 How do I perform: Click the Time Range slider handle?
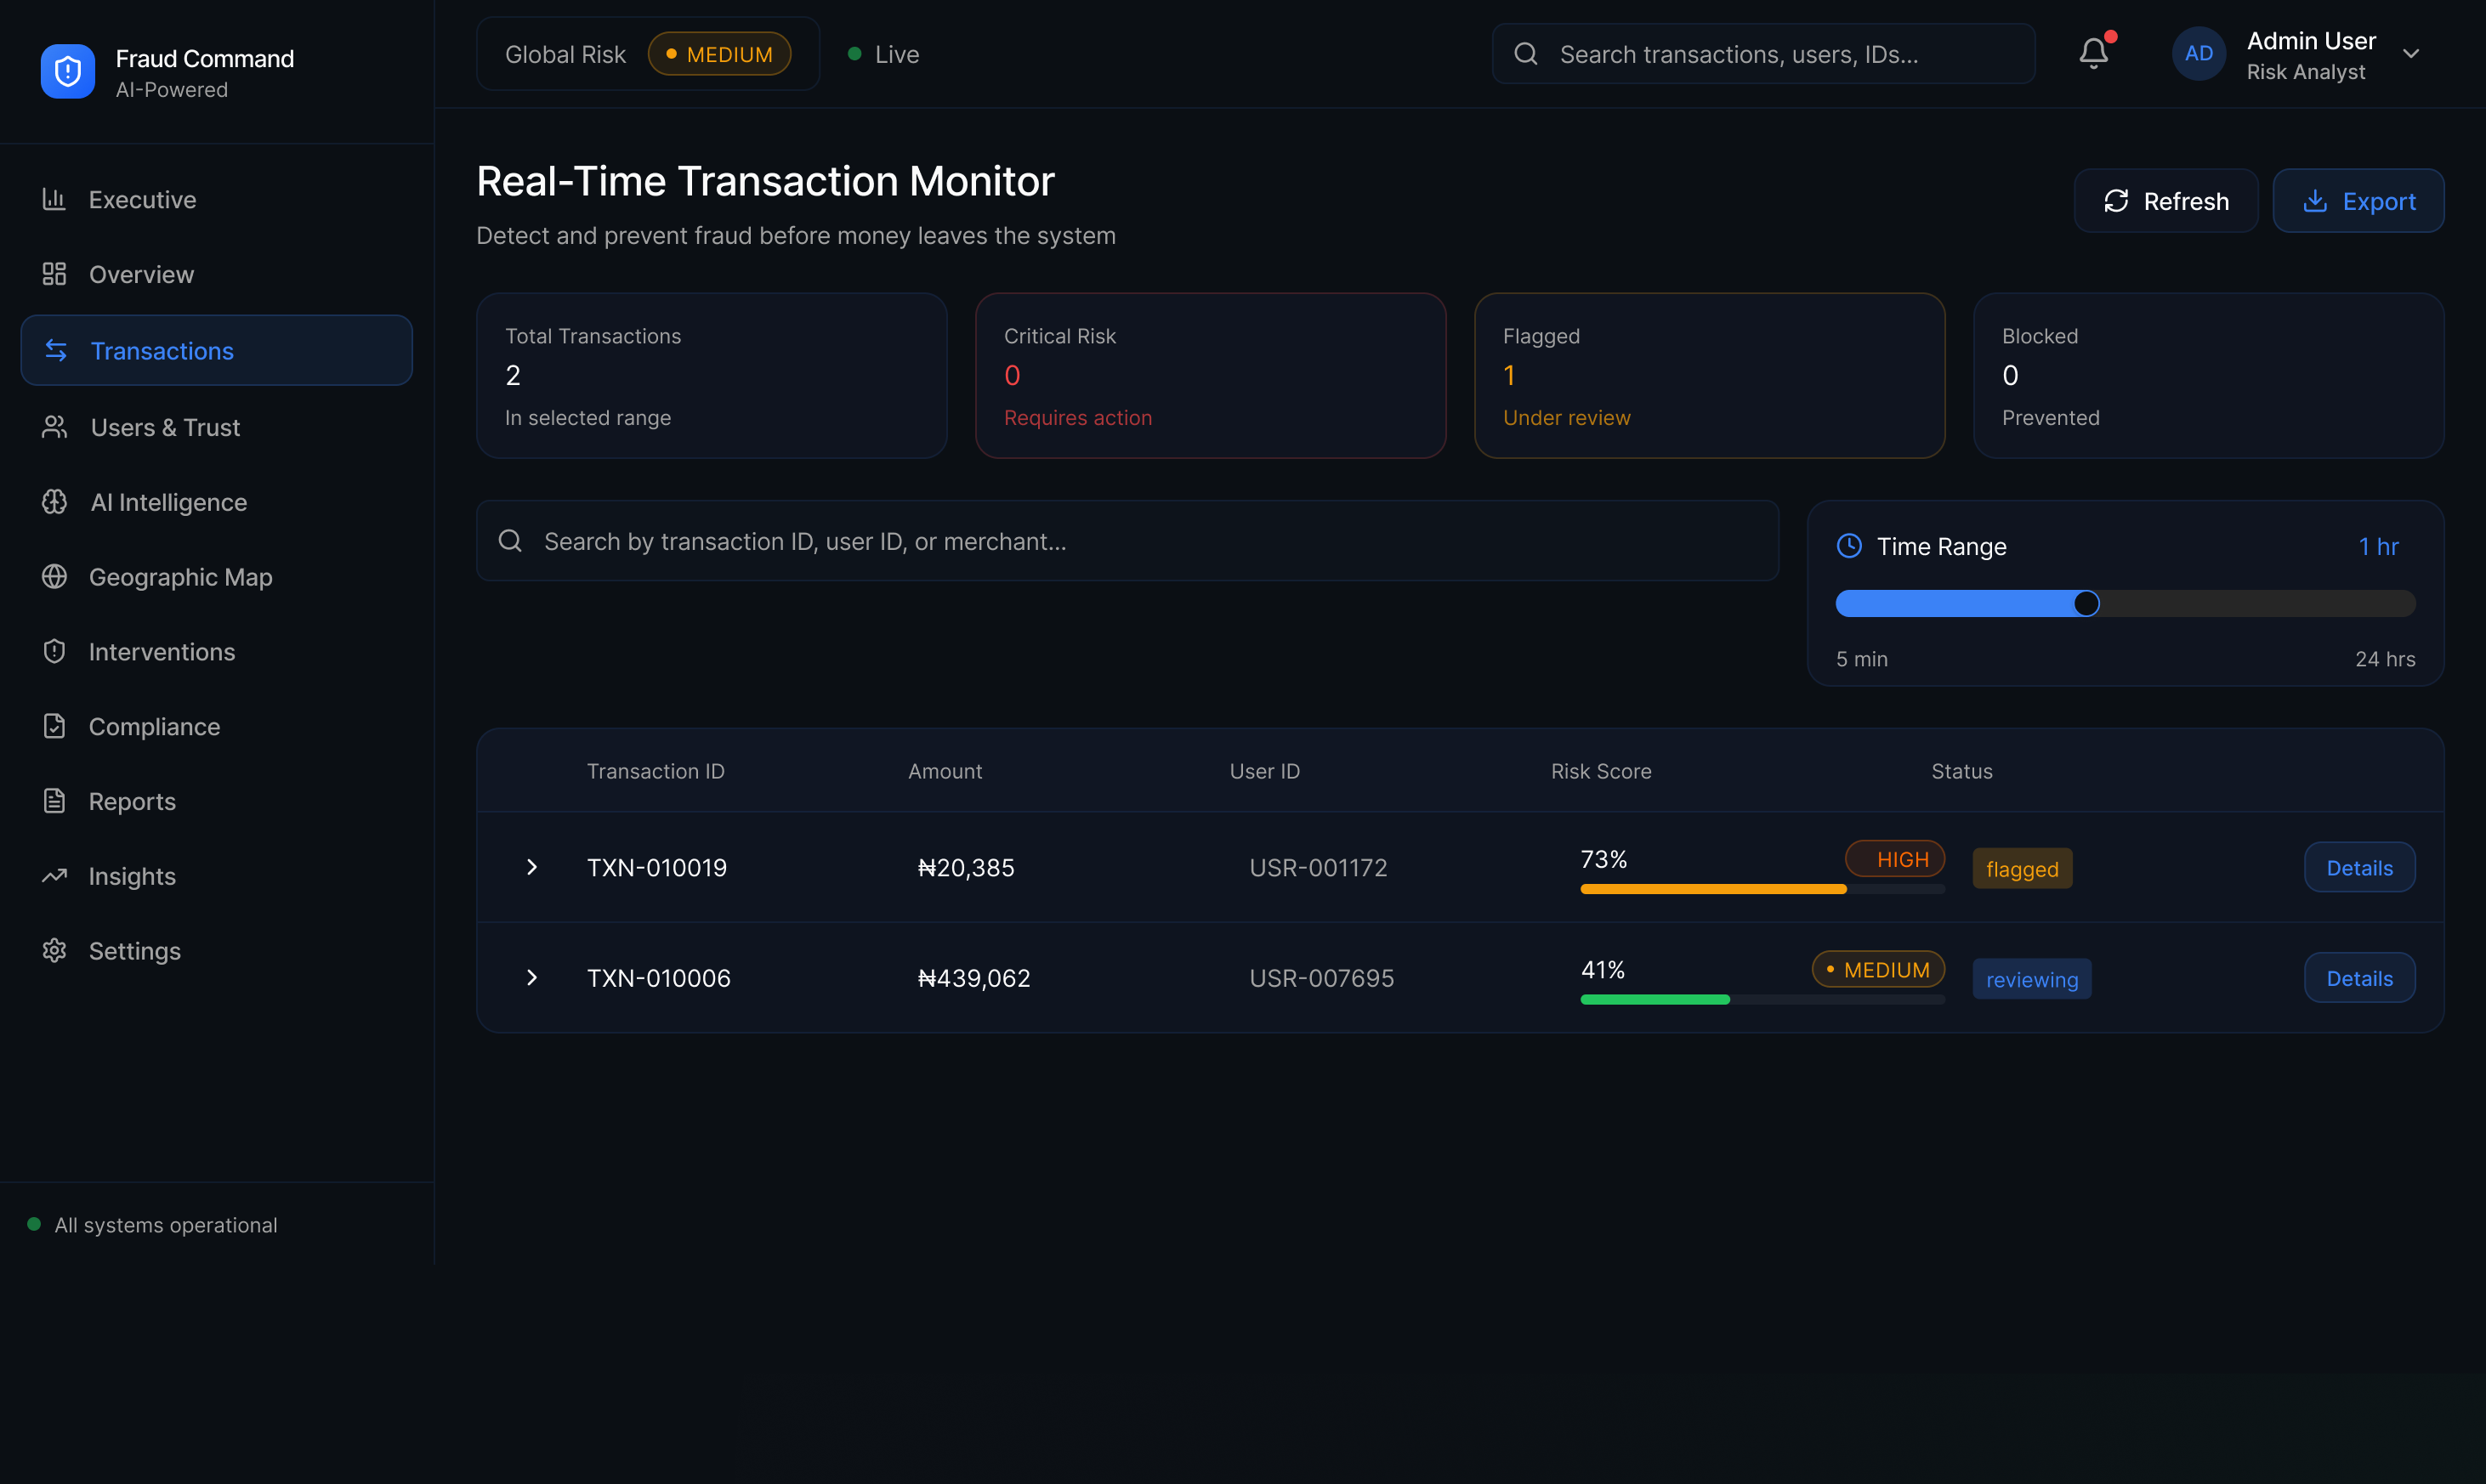pyautogui.click(x=2086, y=603)
